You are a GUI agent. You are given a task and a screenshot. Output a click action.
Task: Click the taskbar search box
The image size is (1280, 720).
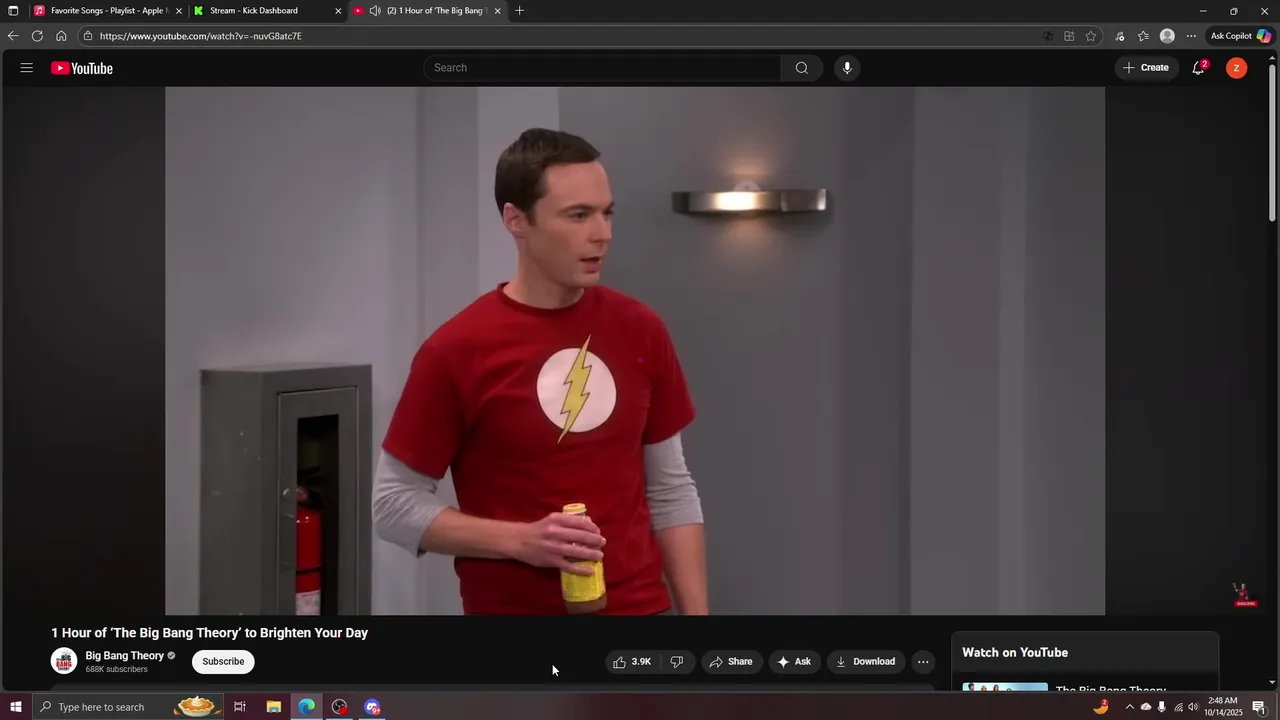[128, 707]
